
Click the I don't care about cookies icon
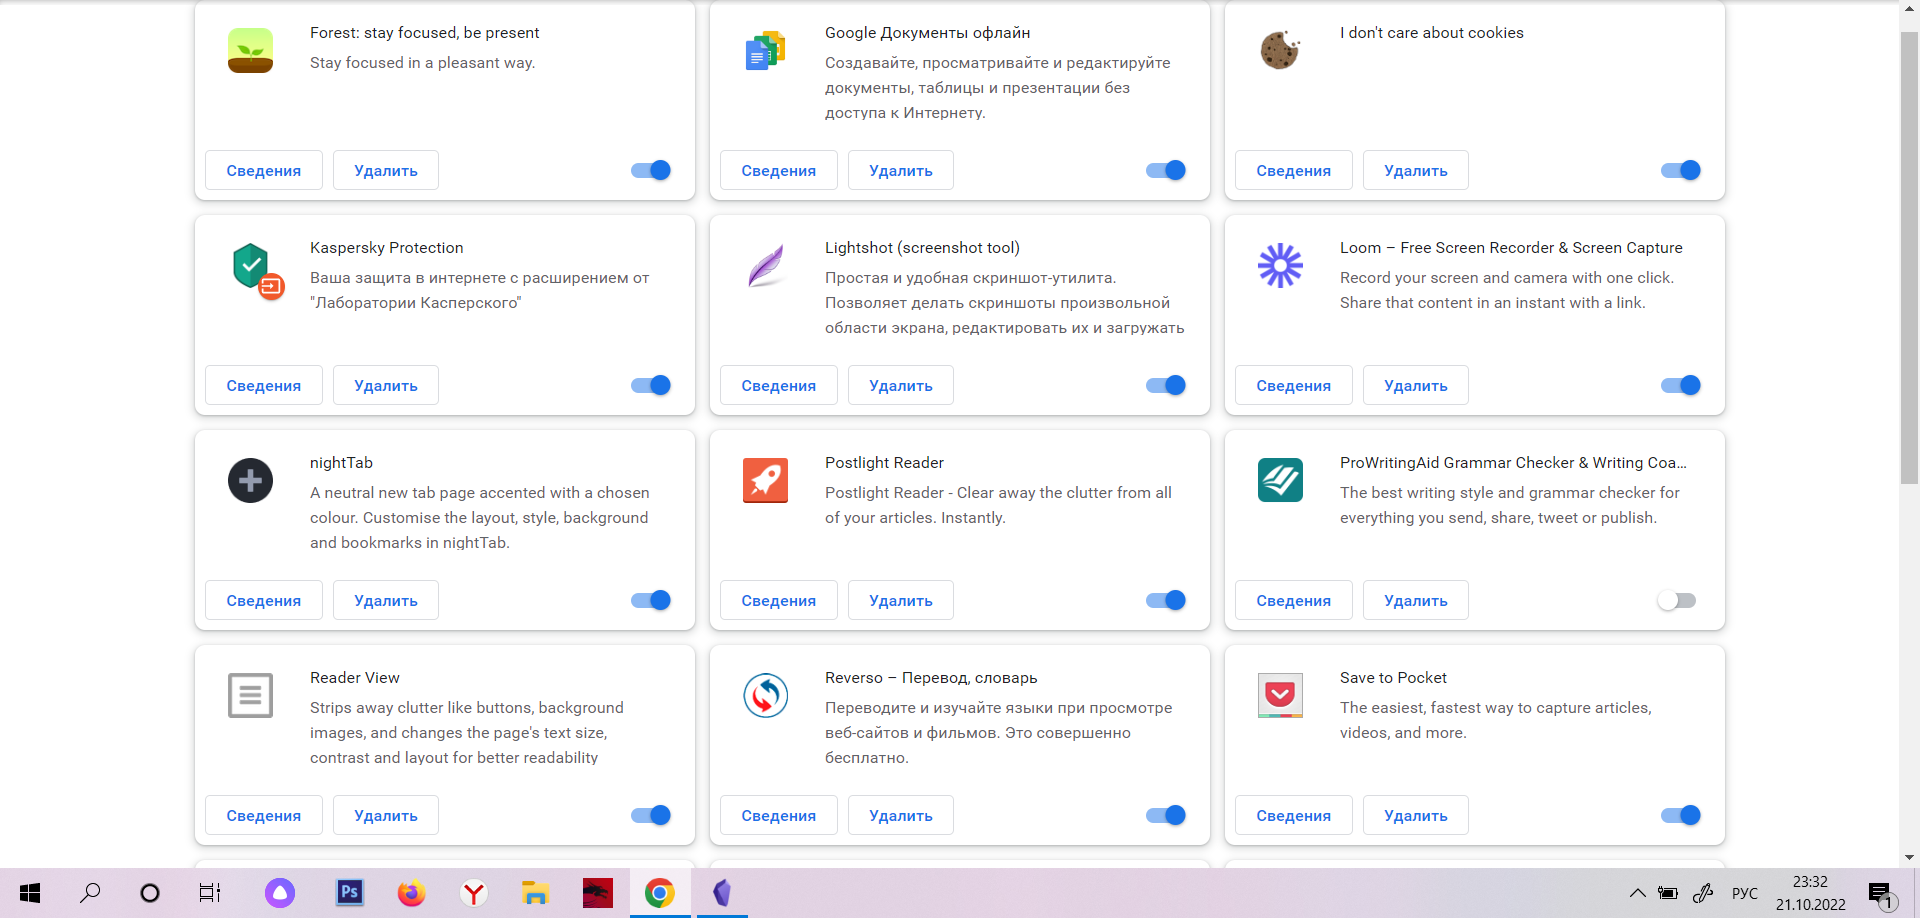(1280, 50)
